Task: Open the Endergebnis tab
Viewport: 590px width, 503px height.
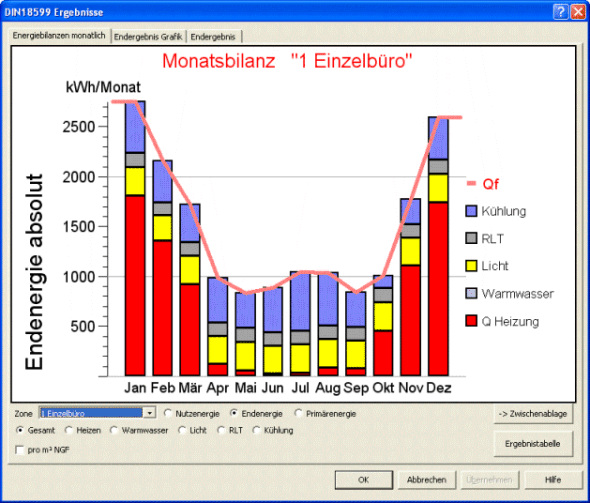Action: [x=213, y=36]
